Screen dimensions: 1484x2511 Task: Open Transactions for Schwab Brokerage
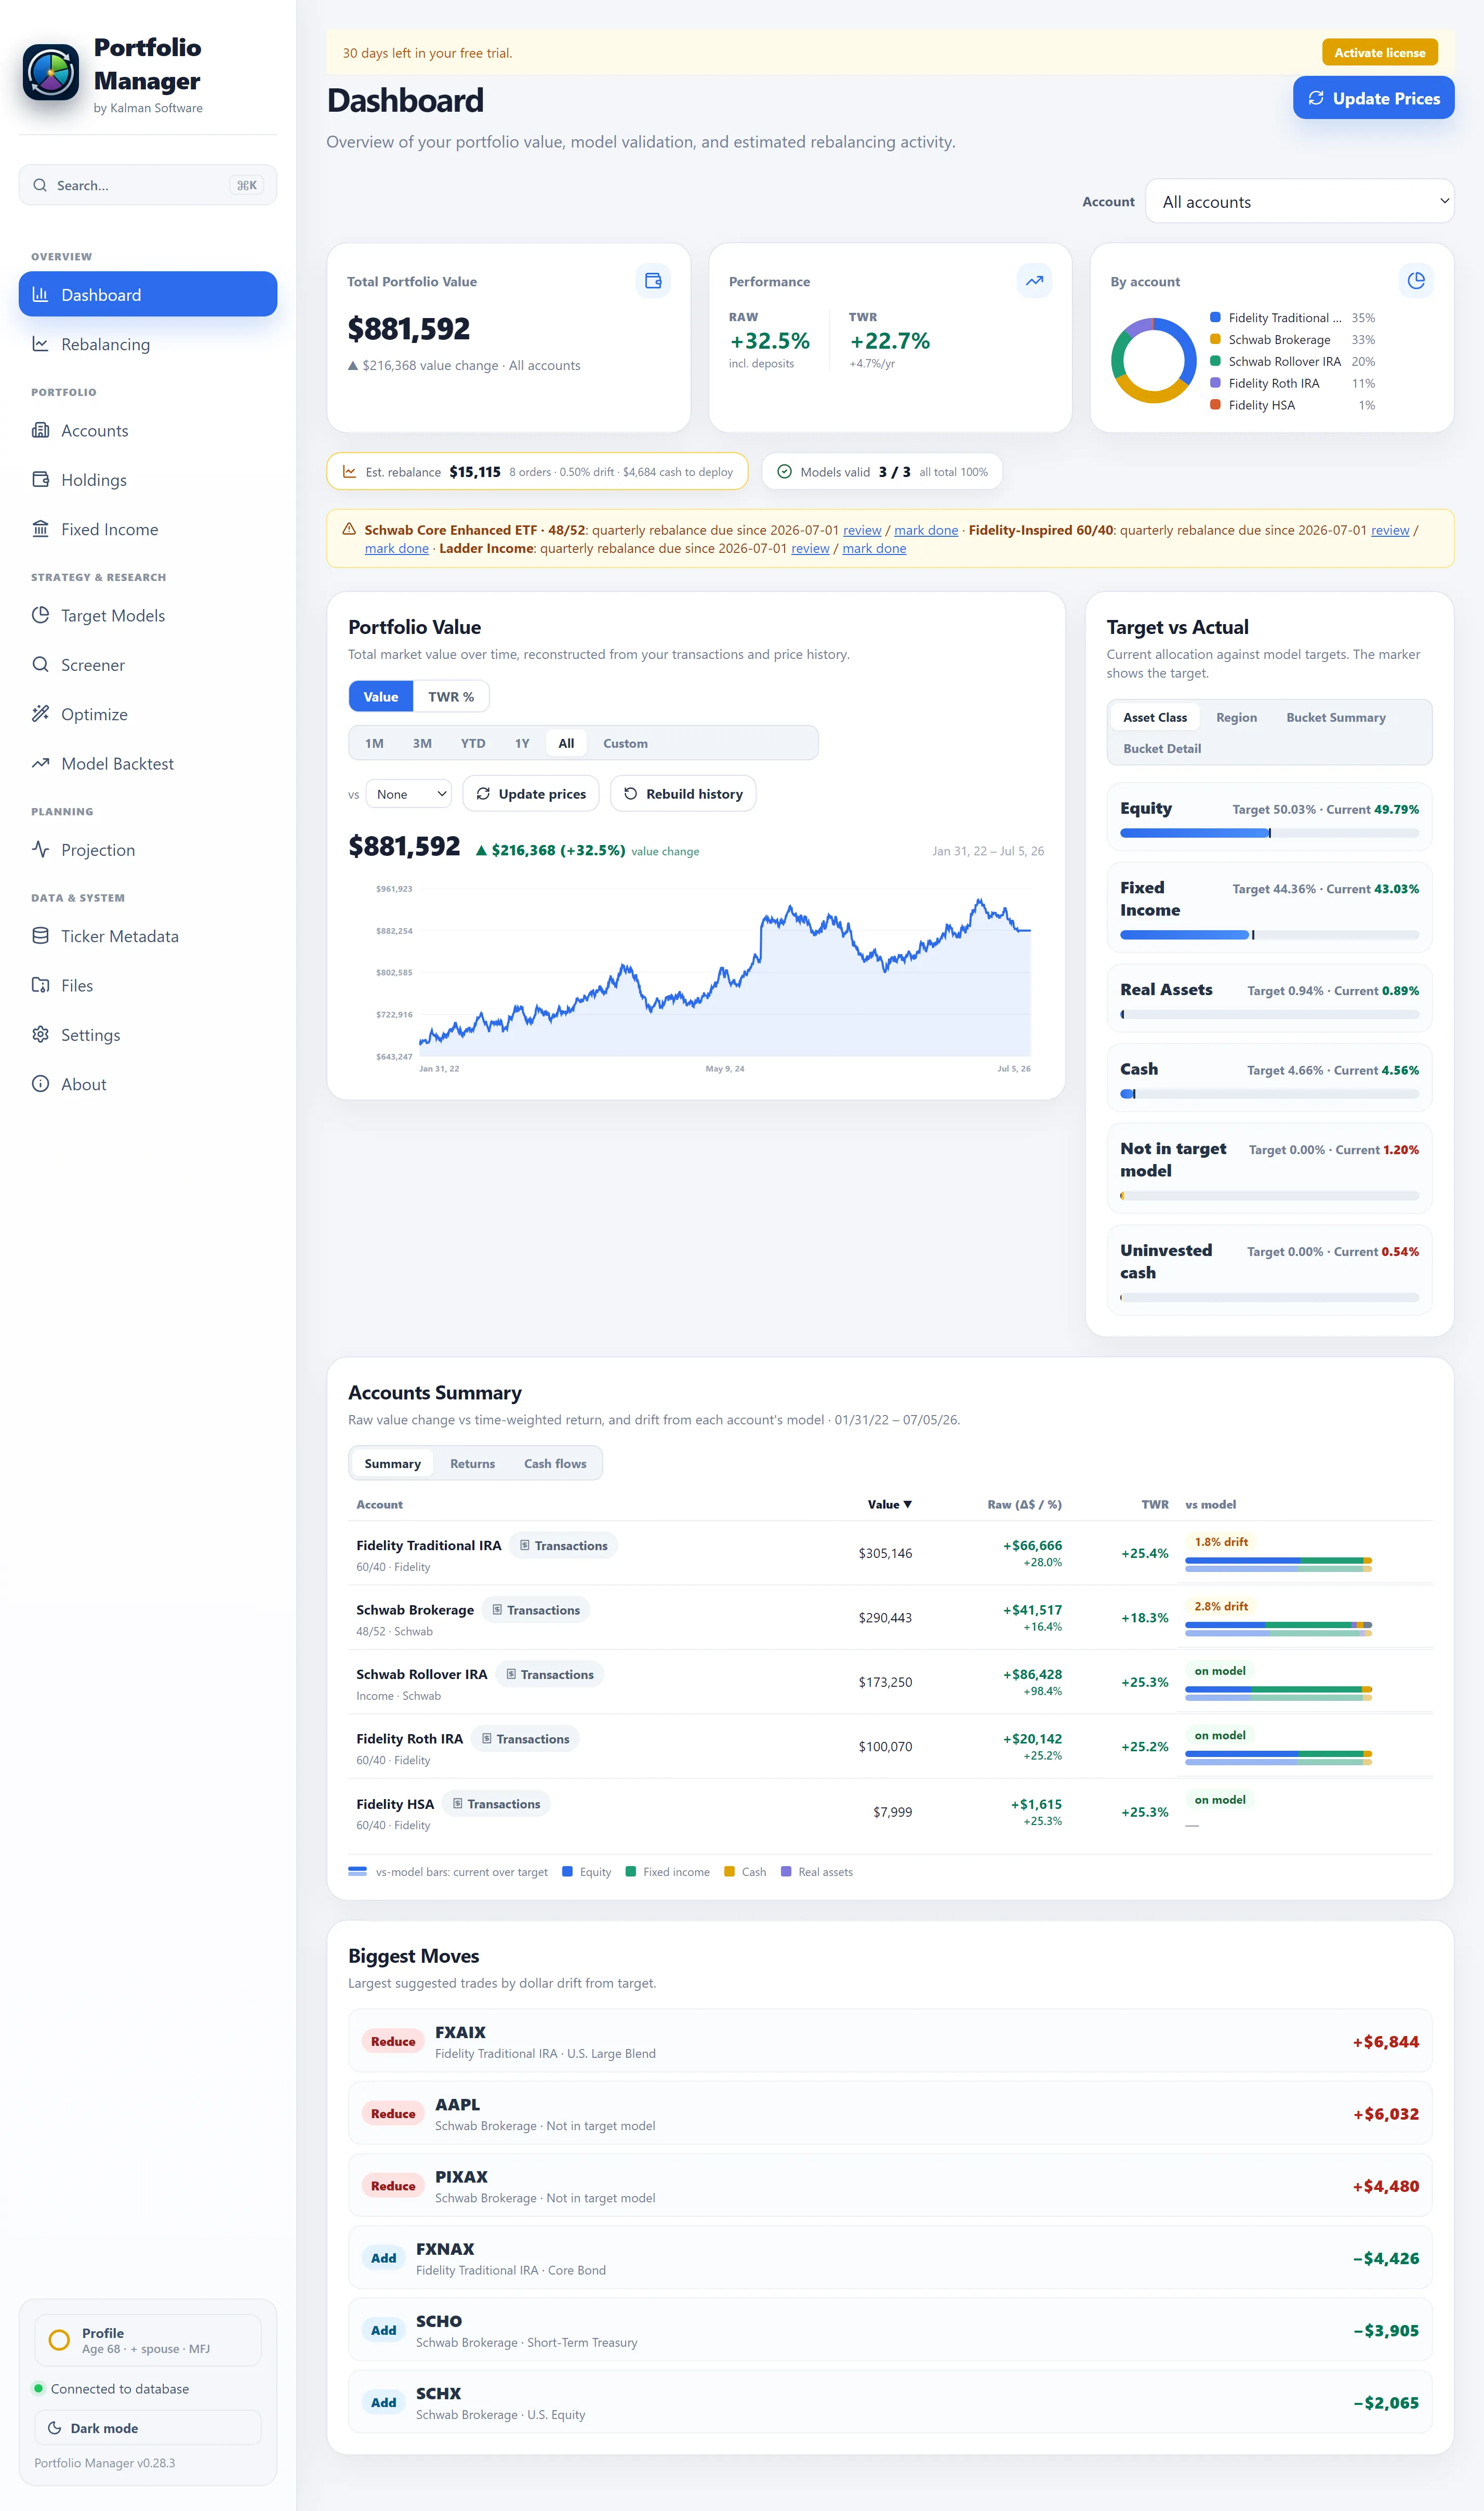click(x=536, y=1610)
